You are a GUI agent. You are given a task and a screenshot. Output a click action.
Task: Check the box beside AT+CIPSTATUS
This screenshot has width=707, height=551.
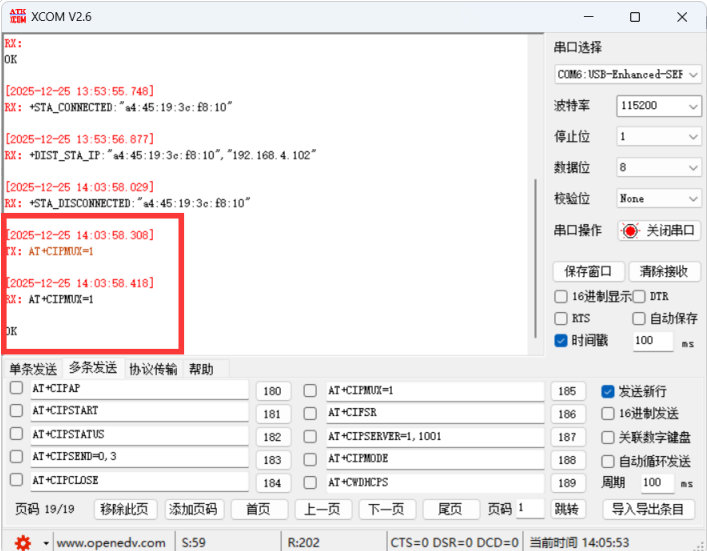pyautogui.click(x=16, y=434)
